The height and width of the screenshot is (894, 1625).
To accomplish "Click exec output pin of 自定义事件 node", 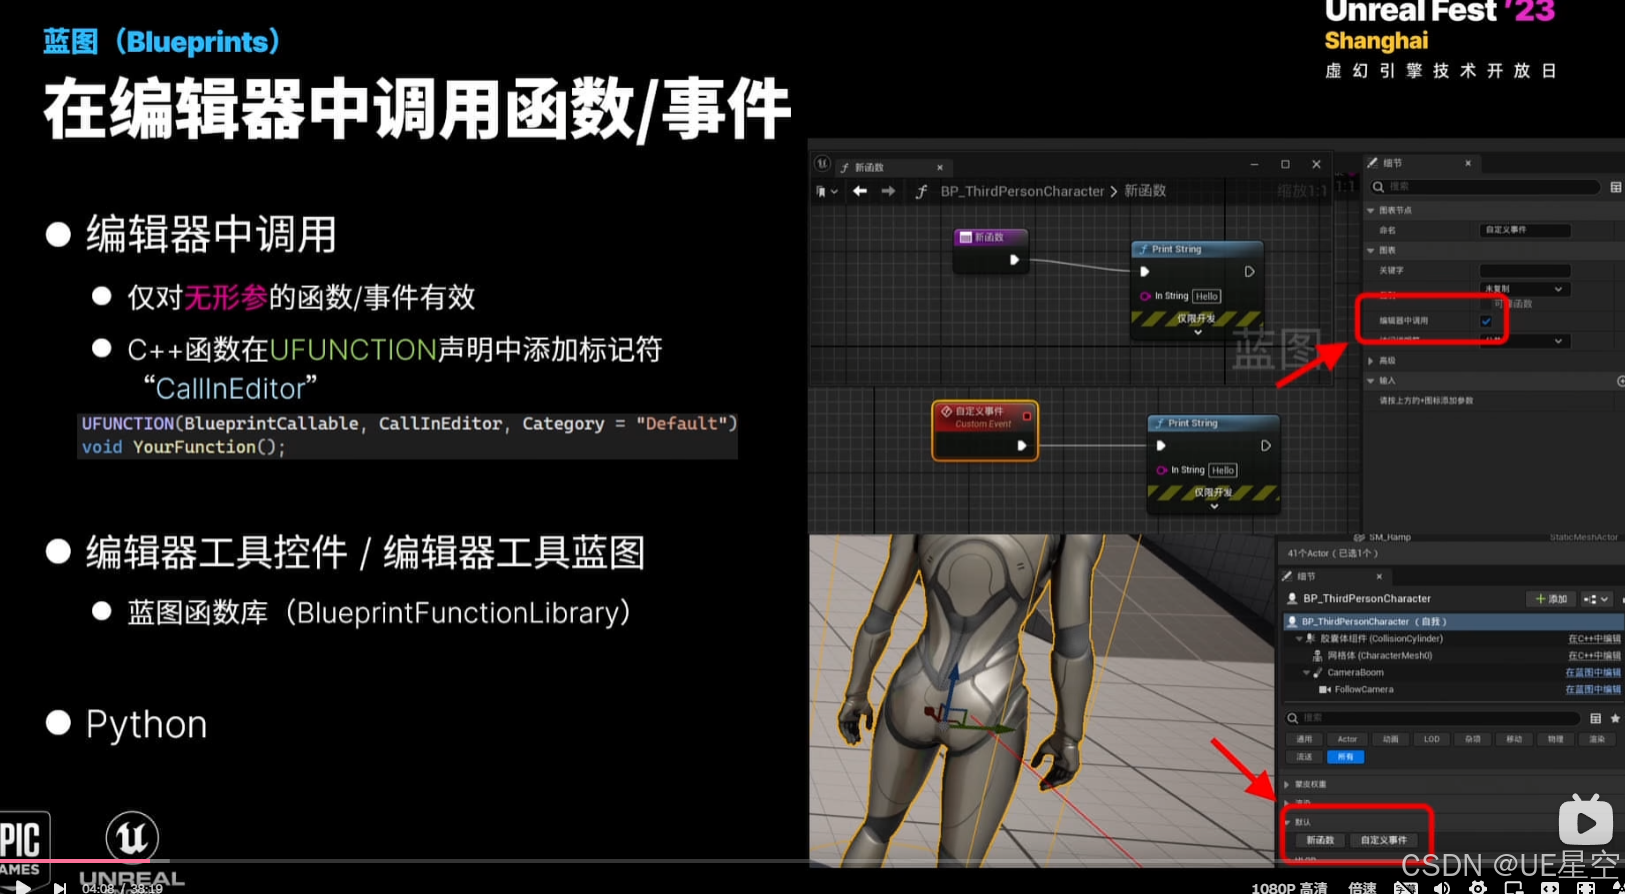I will point(1021,446).
